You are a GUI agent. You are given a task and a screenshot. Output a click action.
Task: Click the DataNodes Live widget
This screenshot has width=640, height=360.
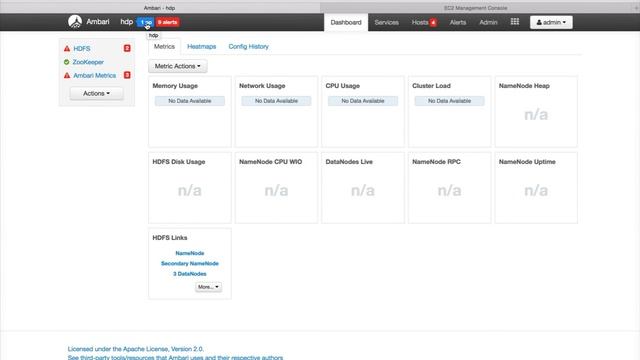363,188
